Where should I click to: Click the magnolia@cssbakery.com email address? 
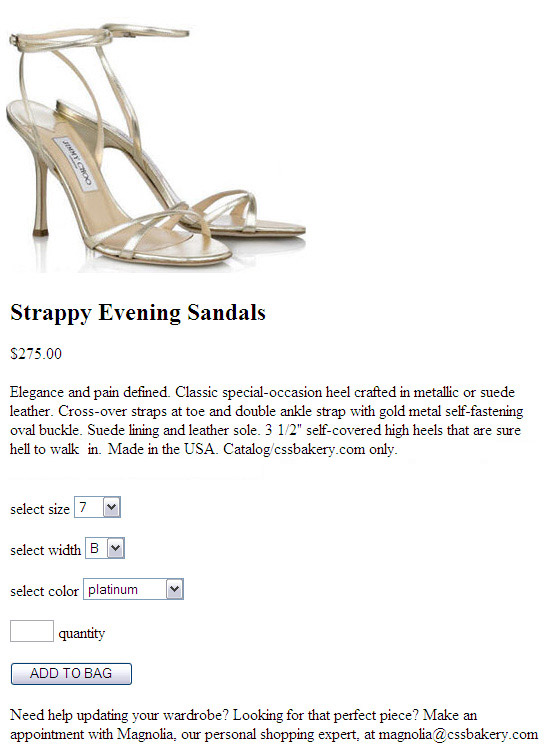point(458,734)
